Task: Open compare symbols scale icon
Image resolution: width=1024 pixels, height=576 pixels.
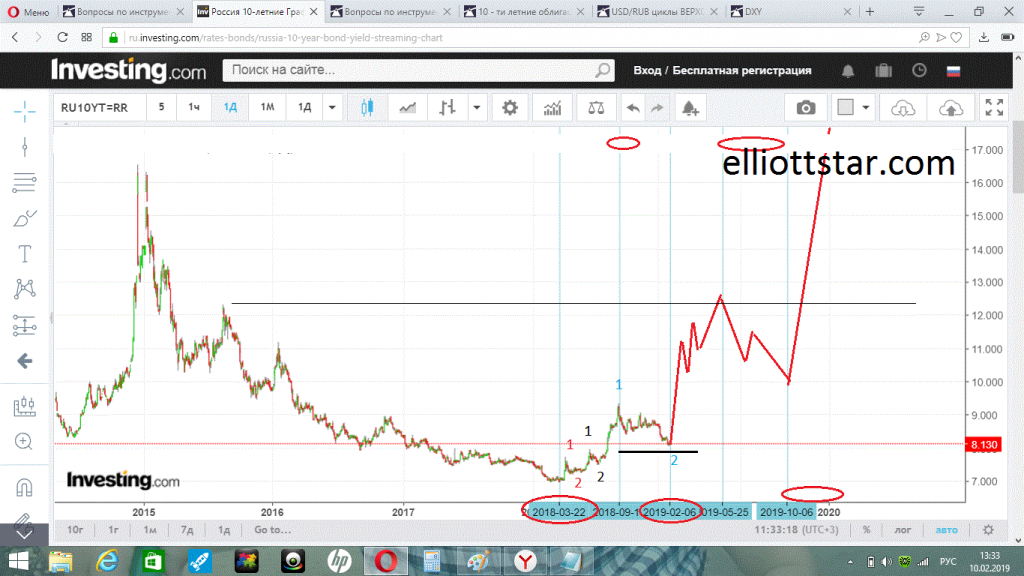Action: (x=596, y=108)
